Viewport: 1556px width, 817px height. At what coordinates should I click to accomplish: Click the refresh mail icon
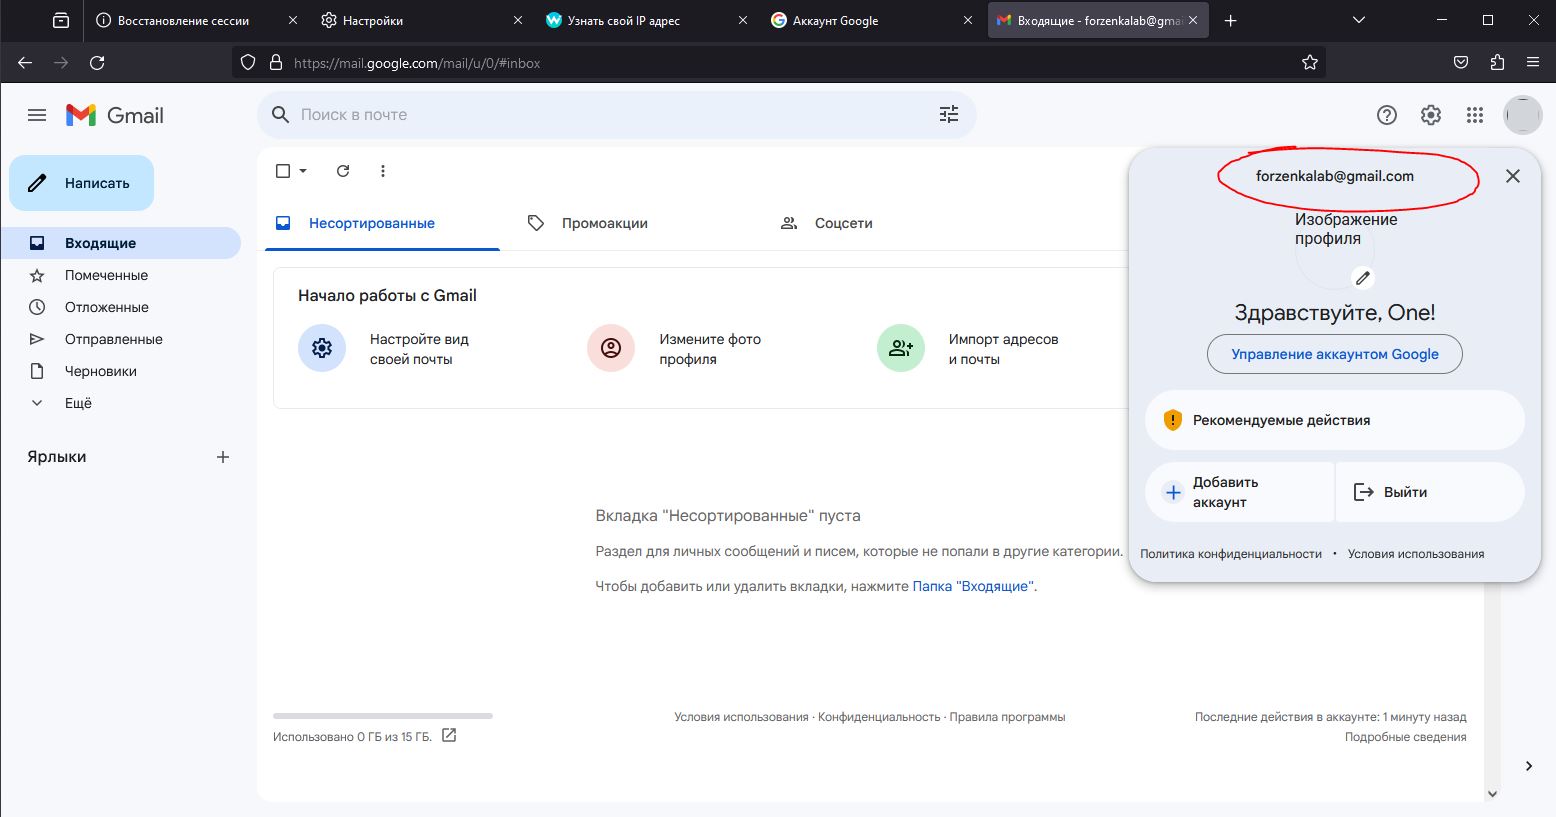coord(343,171)
